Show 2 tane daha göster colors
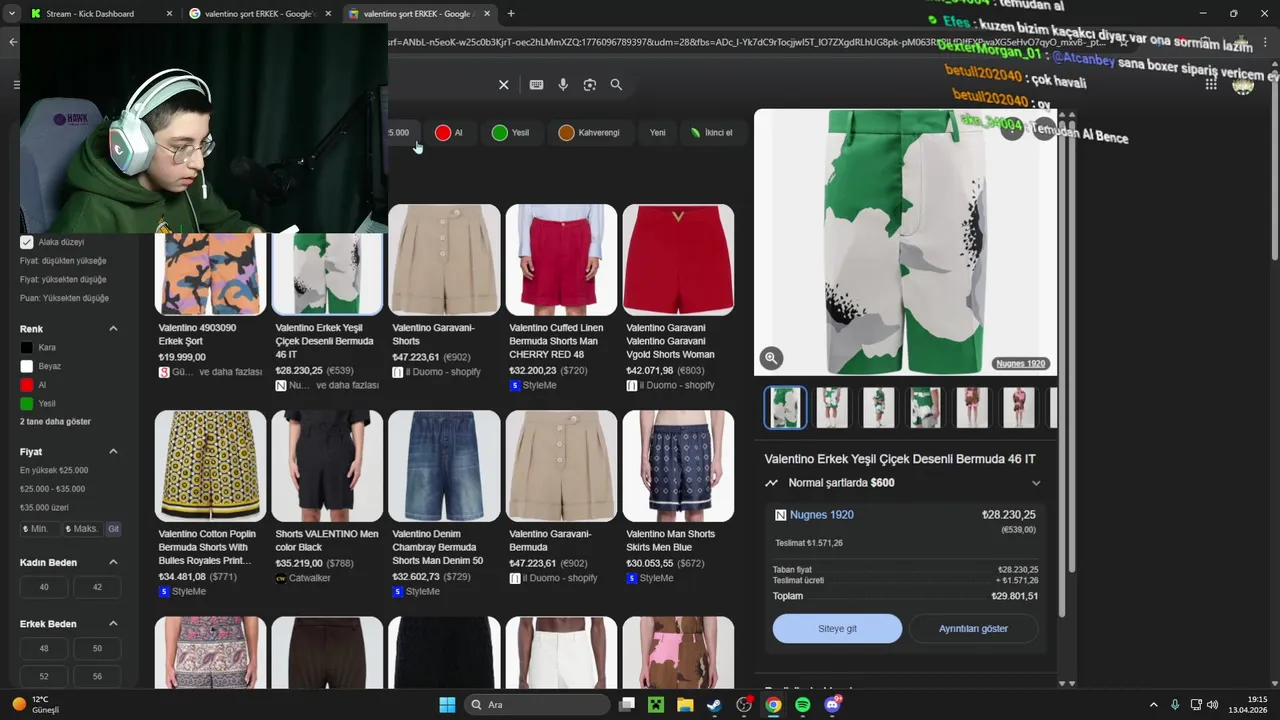Viewport: 1280px width, 720px height. point(55,422)
